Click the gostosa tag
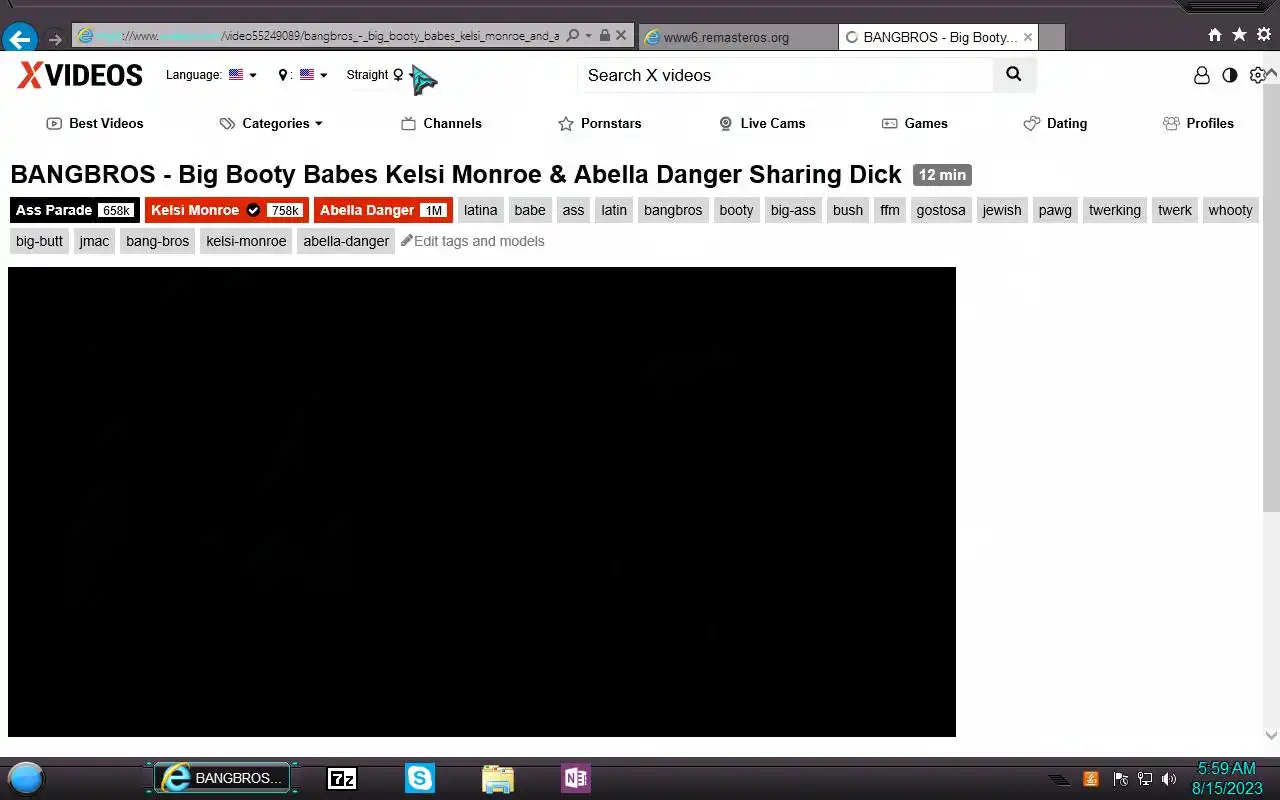 point(941,210)
